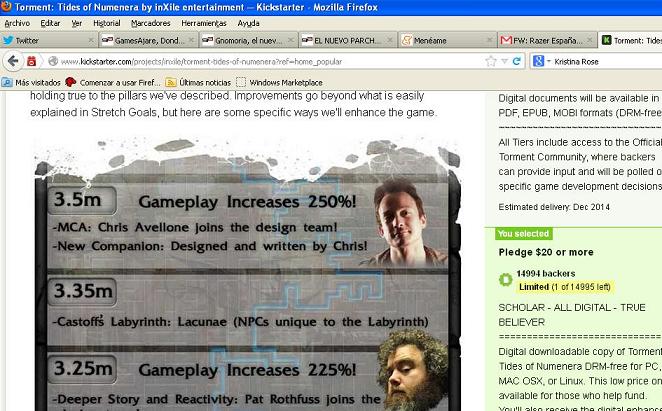Click the Twitter bird tab icon

(8, 40)
